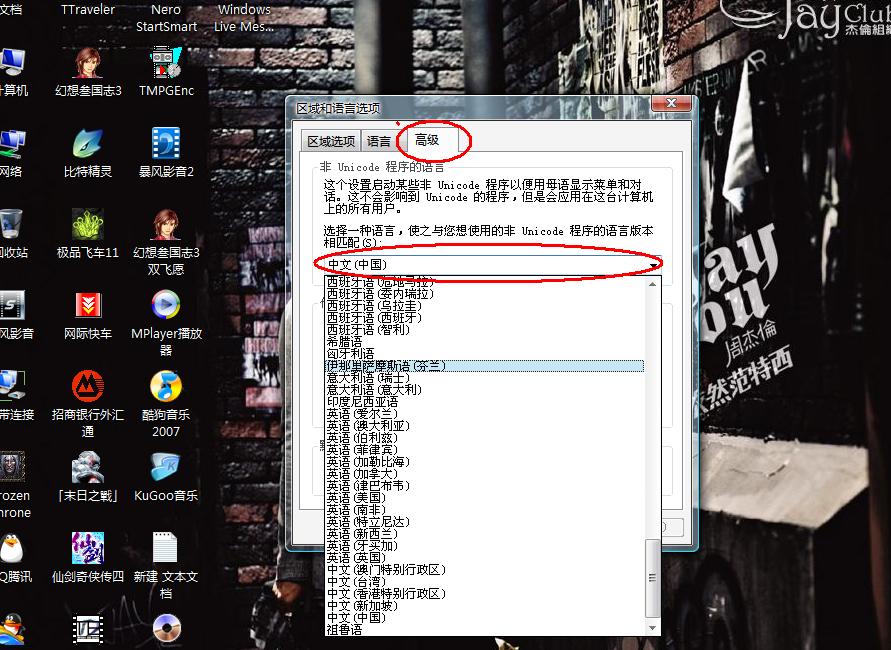Open the TMPGEnc desktop icon

[x=166, y=64]
